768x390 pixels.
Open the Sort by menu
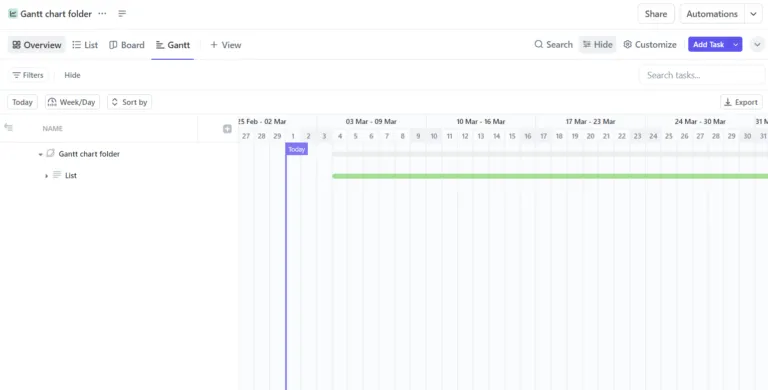click(129, 102)
